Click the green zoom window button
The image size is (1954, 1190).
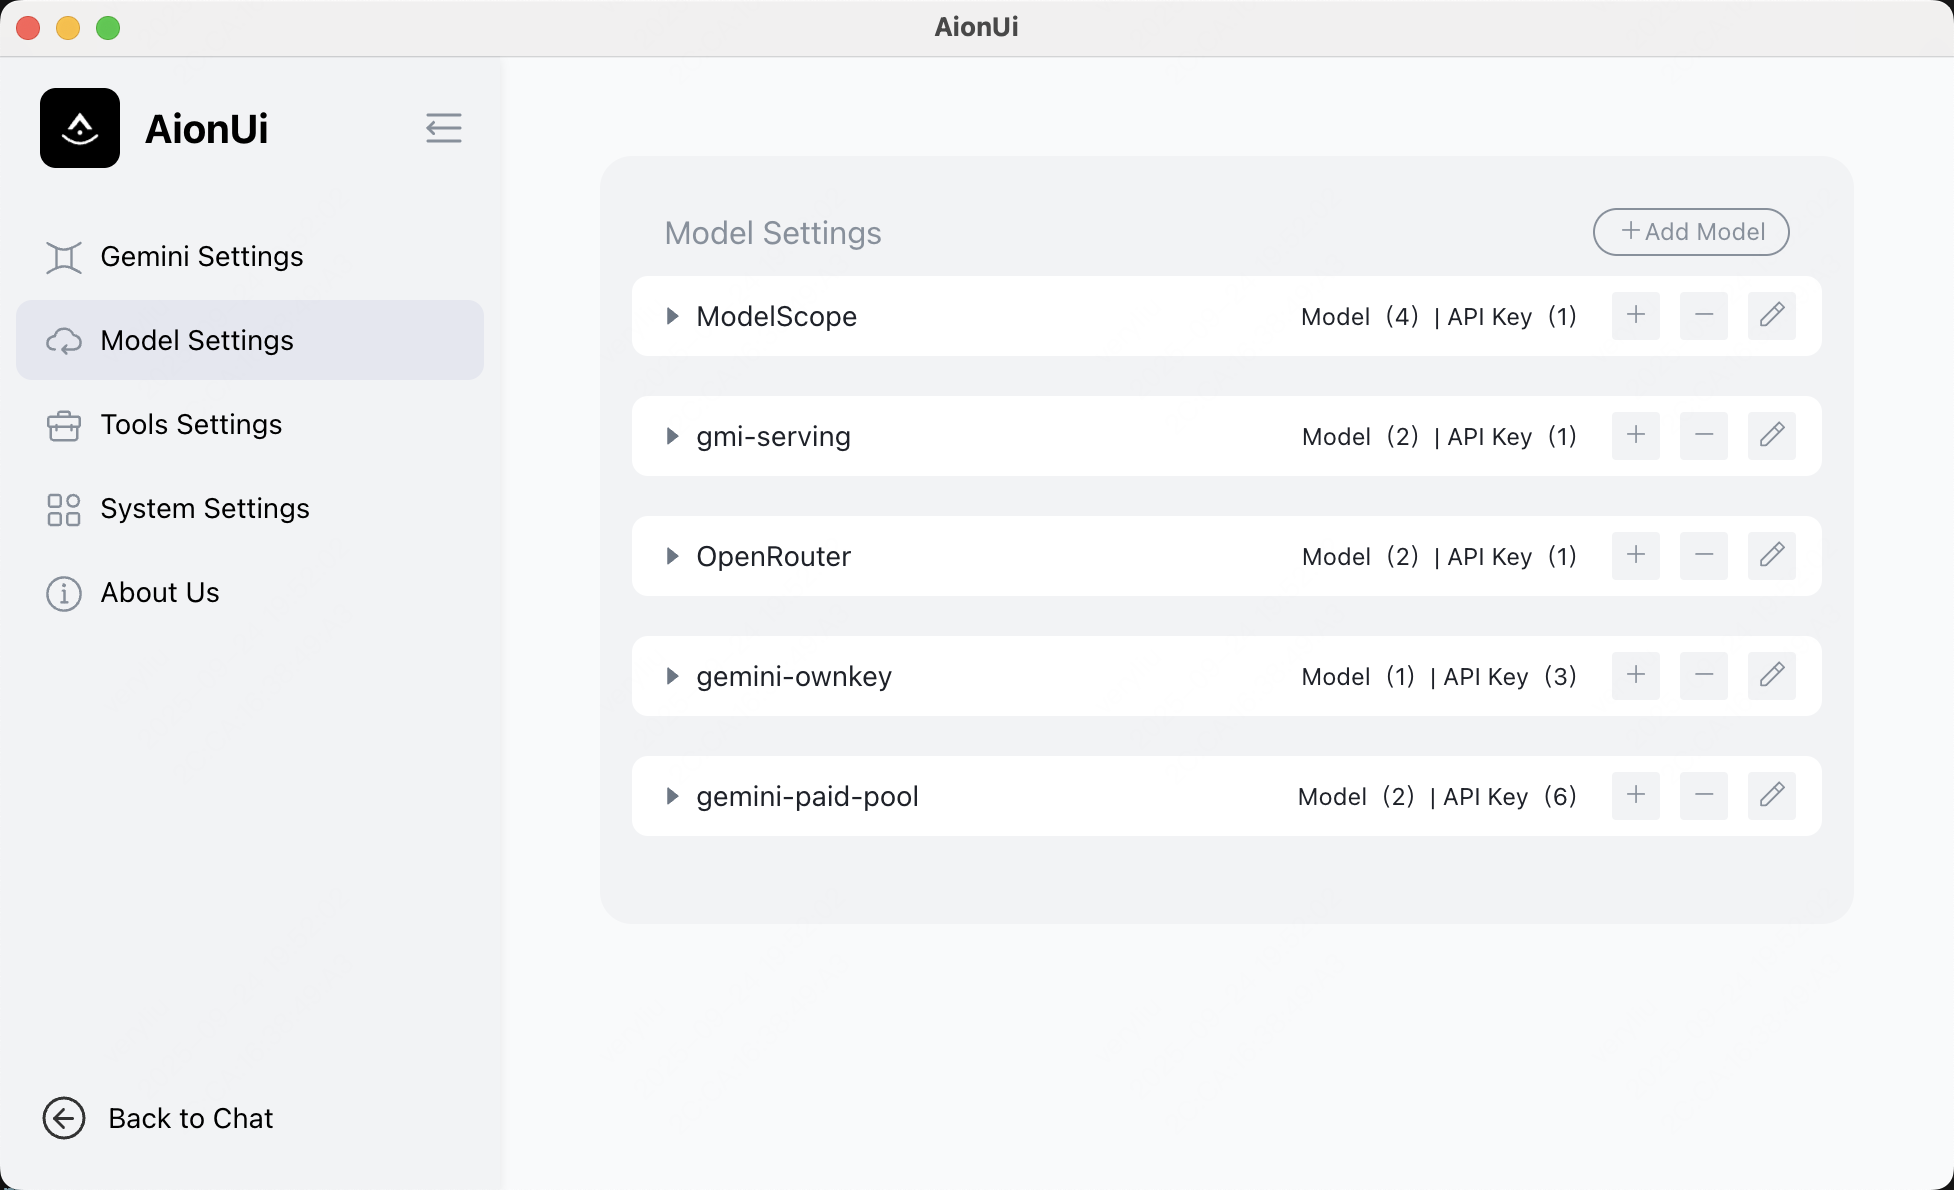(108, 28)
